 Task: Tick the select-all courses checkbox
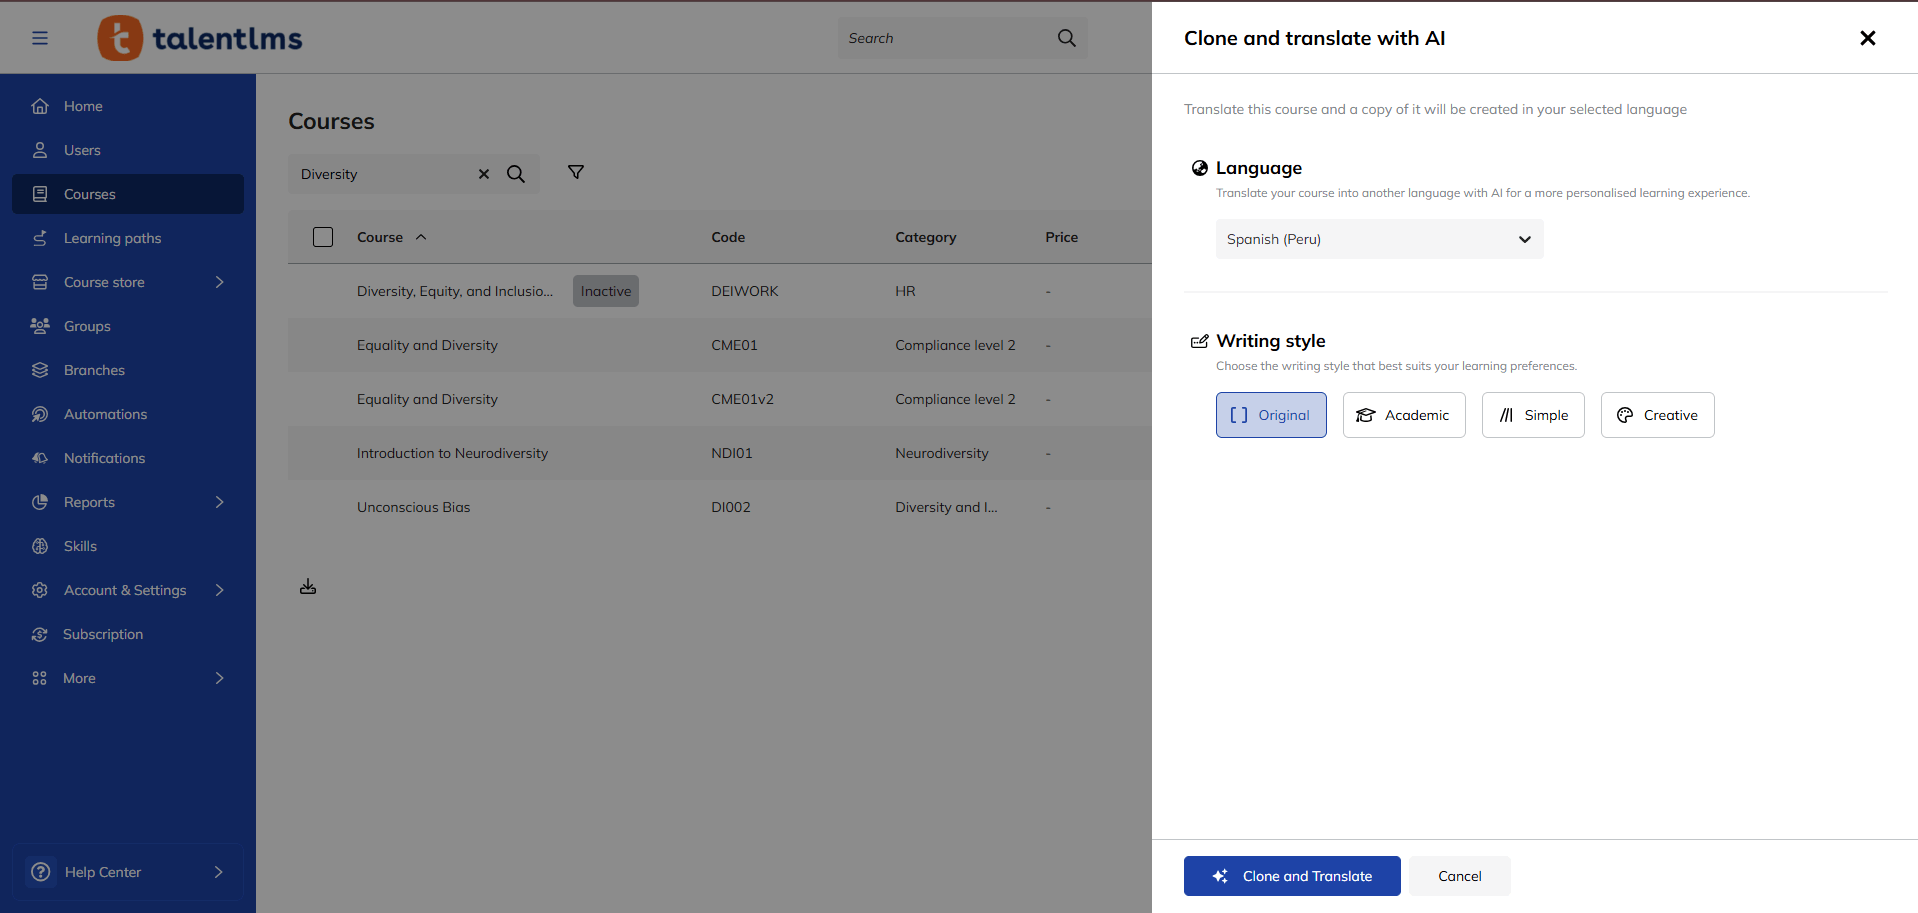323,237
